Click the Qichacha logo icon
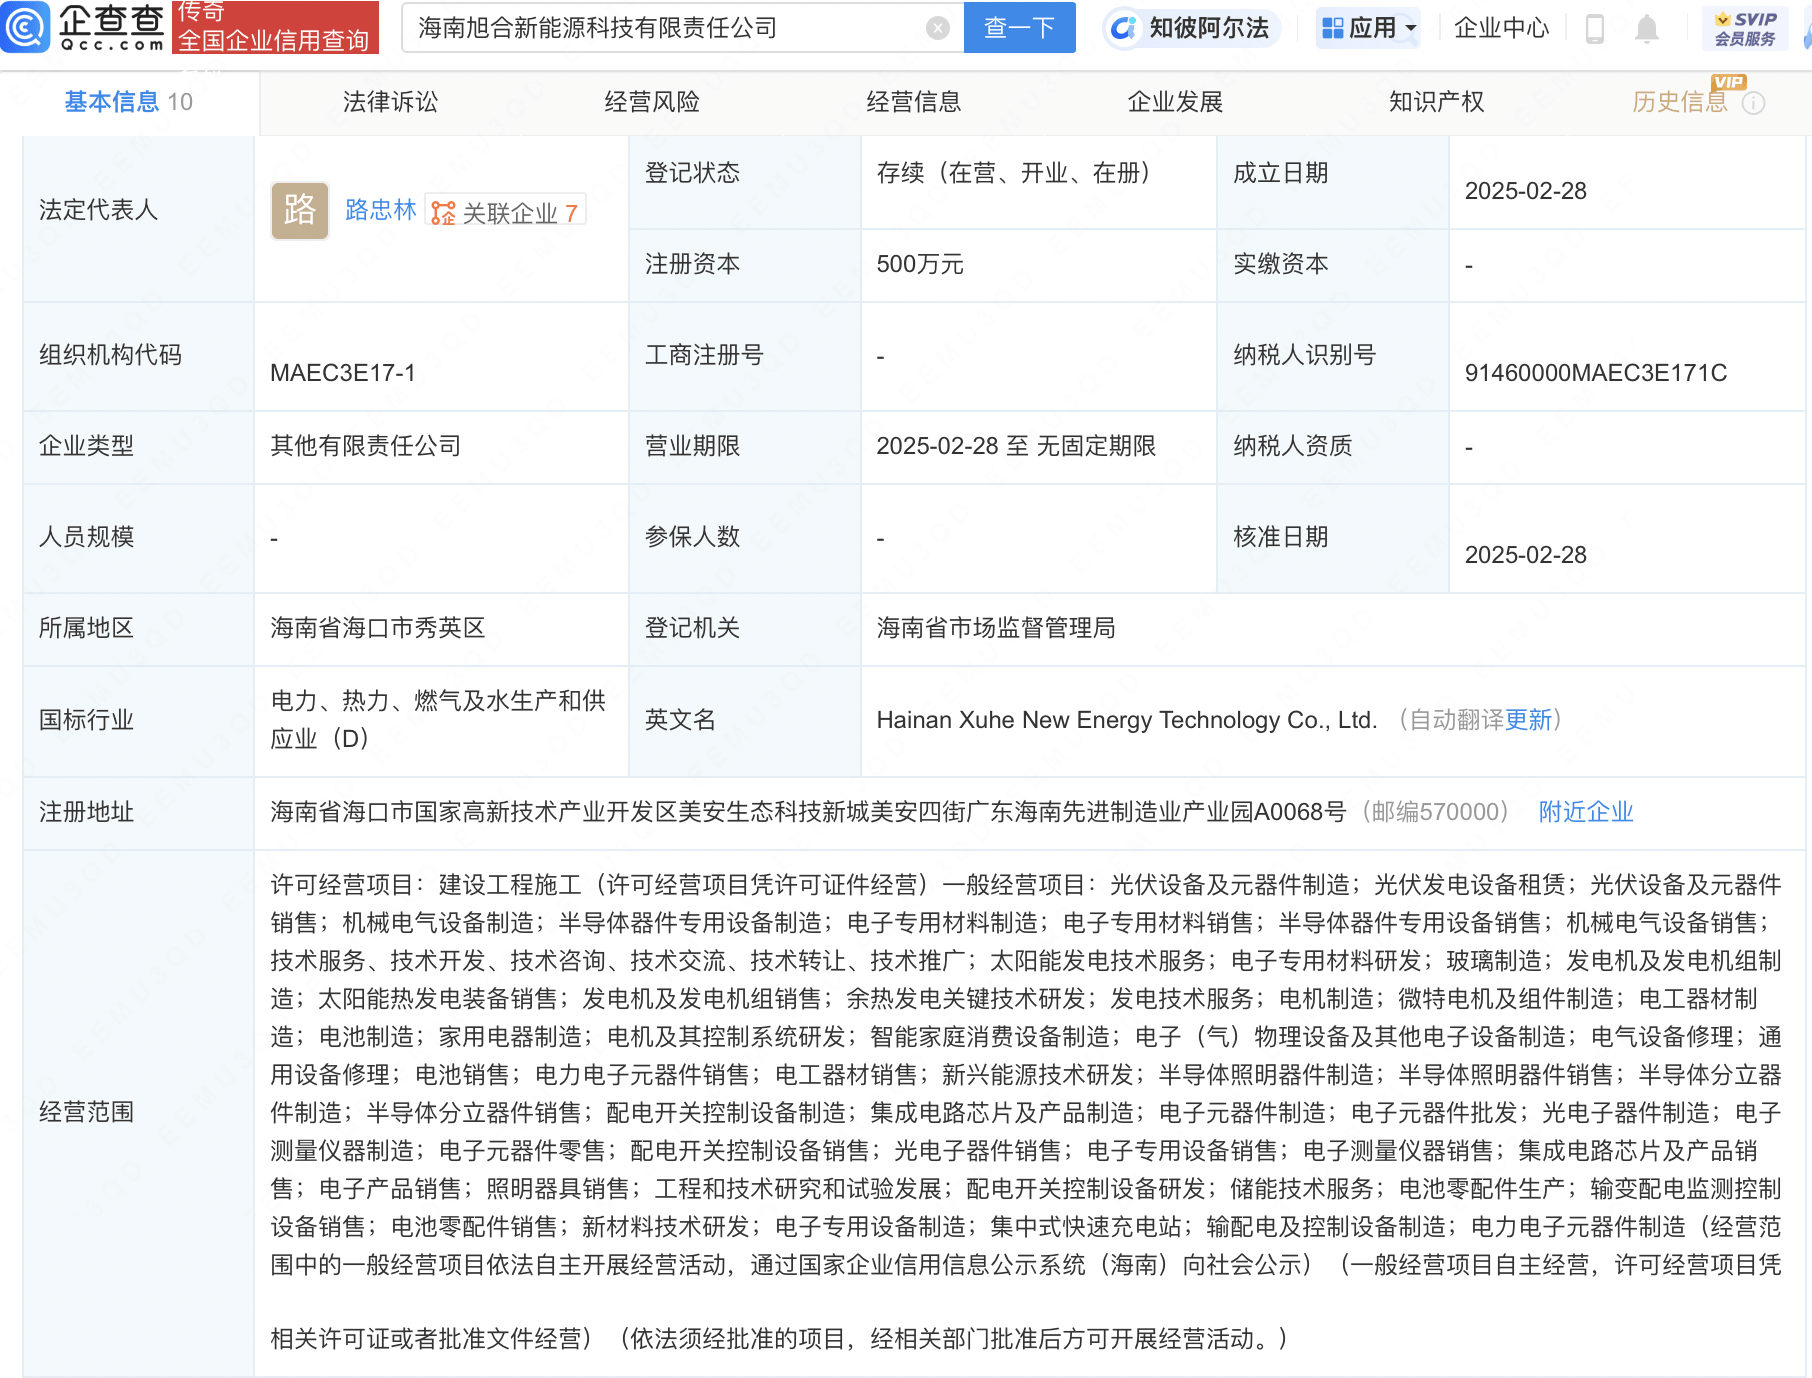Screen dimensions: 1812x1378 click(25, 27)
